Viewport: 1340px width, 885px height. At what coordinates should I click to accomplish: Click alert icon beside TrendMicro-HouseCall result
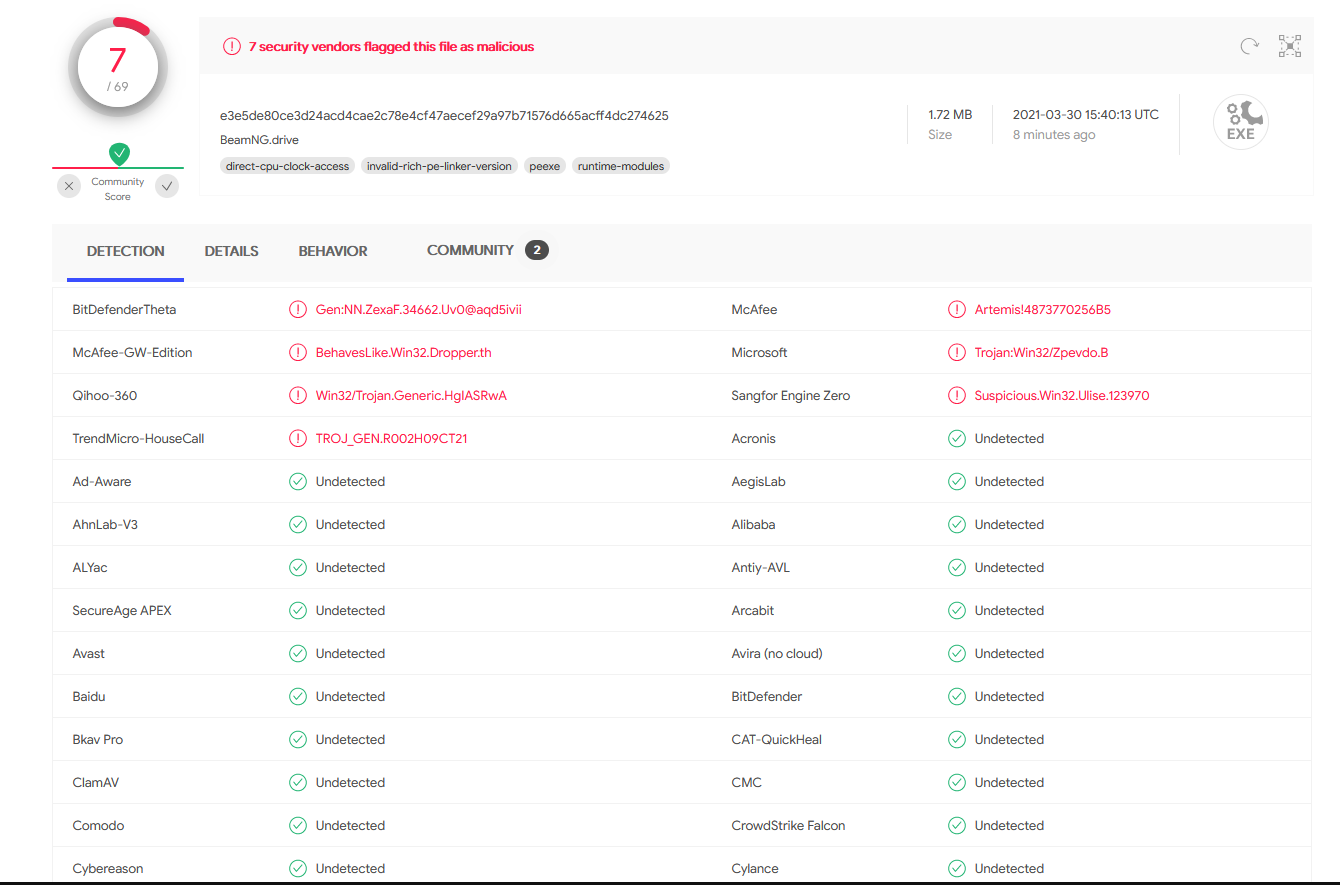(298, 439)
